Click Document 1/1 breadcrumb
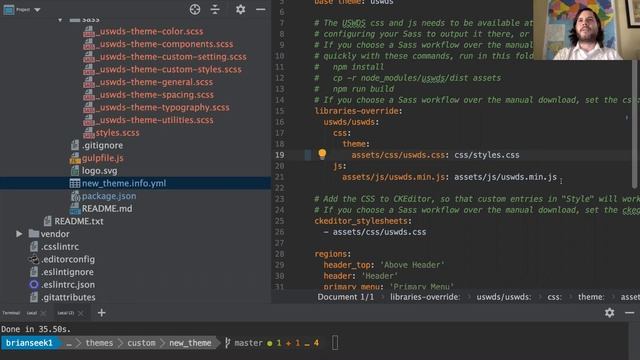This screenshot has height=360, width=640. click(346, 297)
